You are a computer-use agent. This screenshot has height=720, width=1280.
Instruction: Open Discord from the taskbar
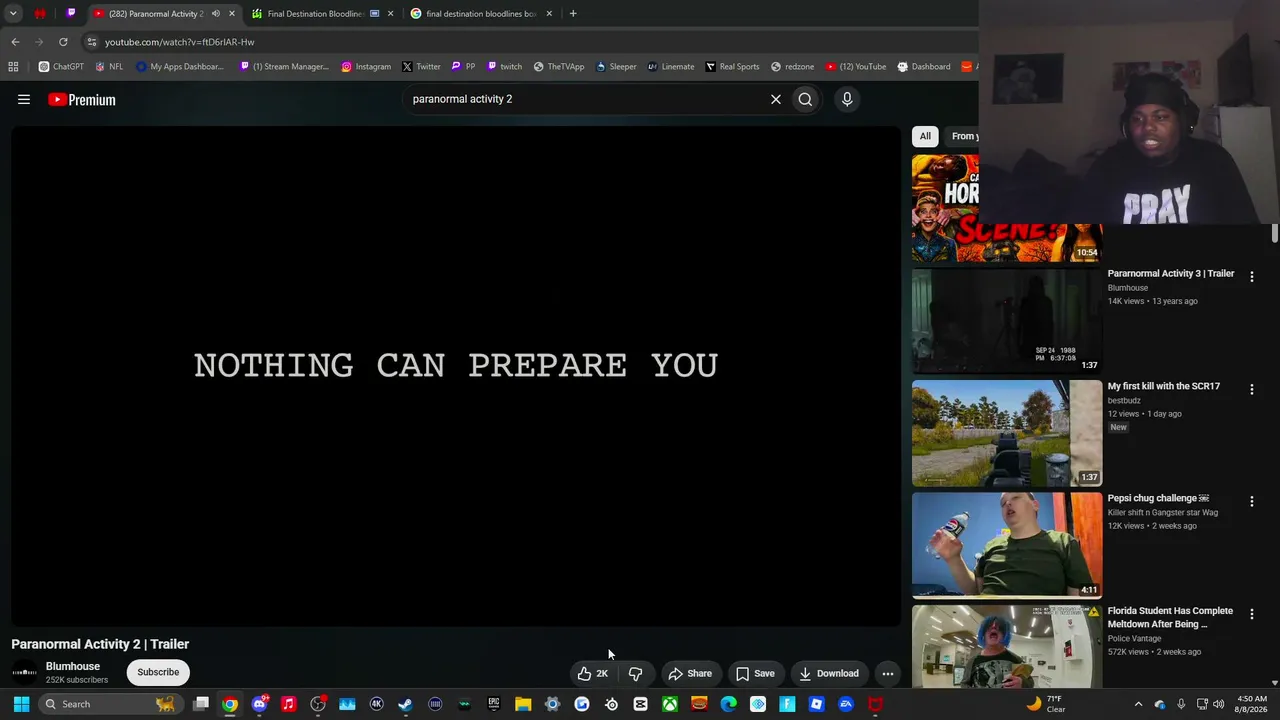(260, 704)
